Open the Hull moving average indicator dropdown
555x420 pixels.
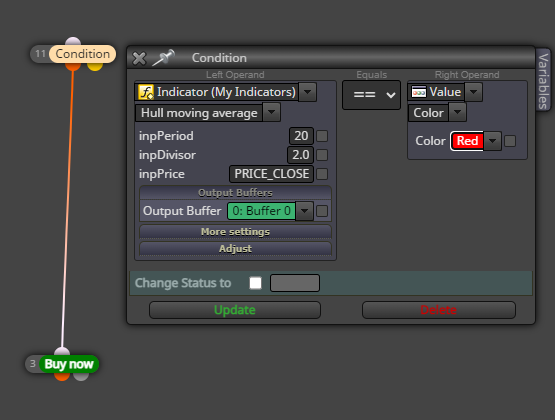(271, 113)
